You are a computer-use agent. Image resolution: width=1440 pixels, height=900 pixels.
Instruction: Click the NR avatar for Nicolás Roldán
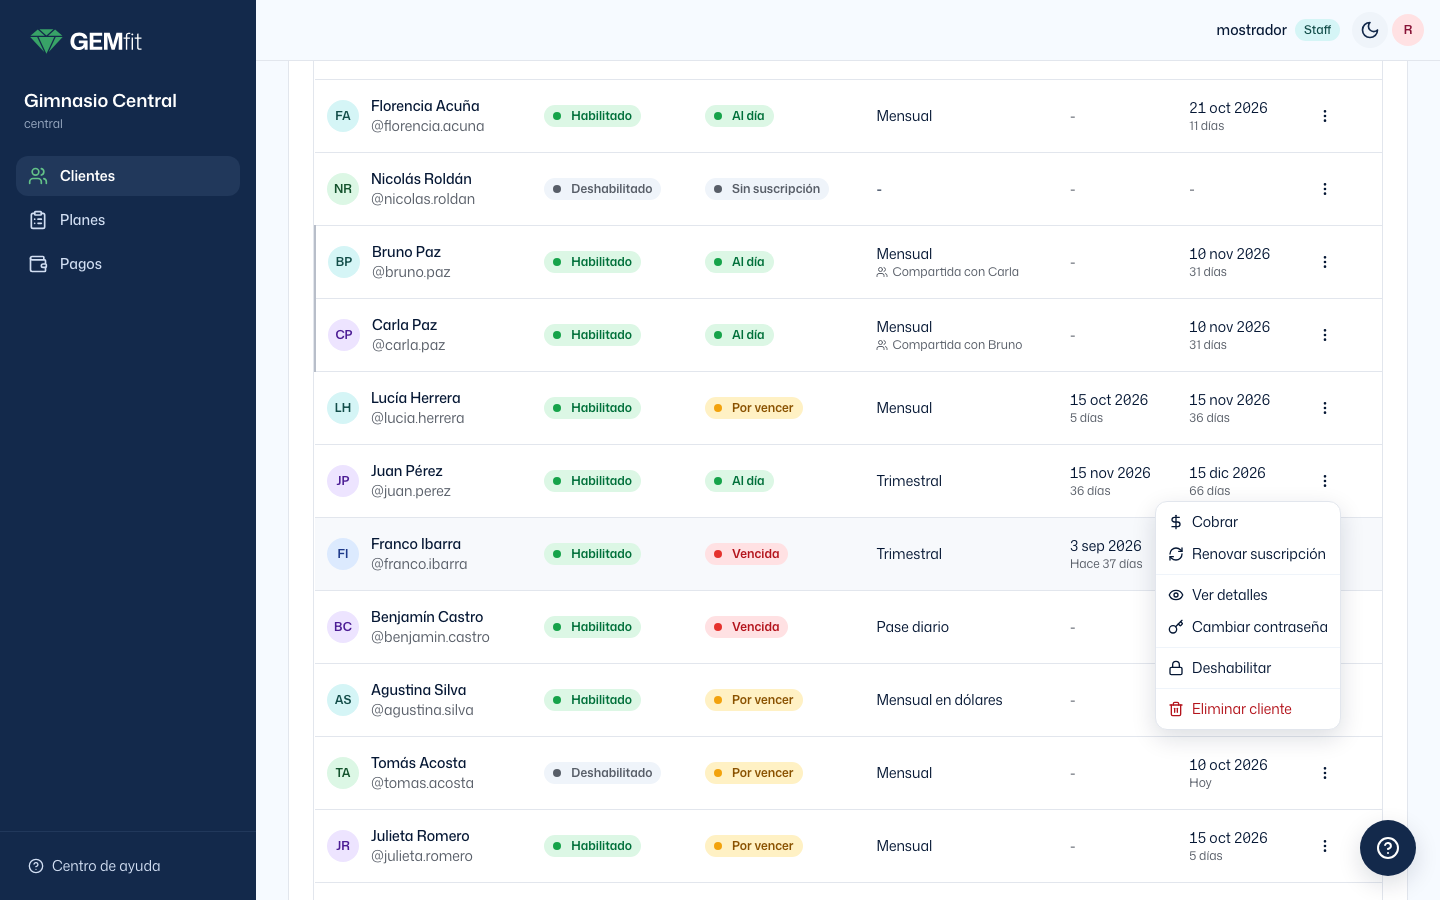[343, 189]
